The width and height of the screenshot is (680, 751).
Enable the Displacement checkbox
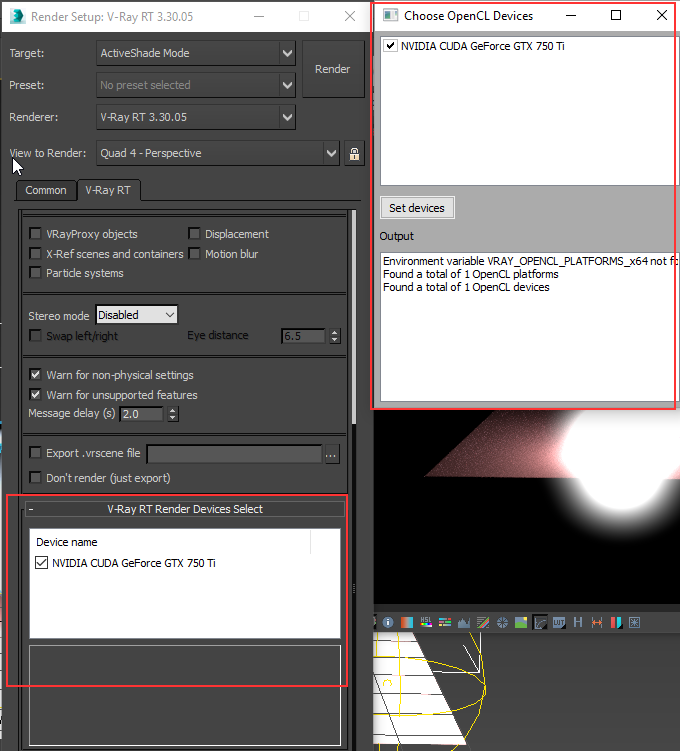tap(194, 234)
